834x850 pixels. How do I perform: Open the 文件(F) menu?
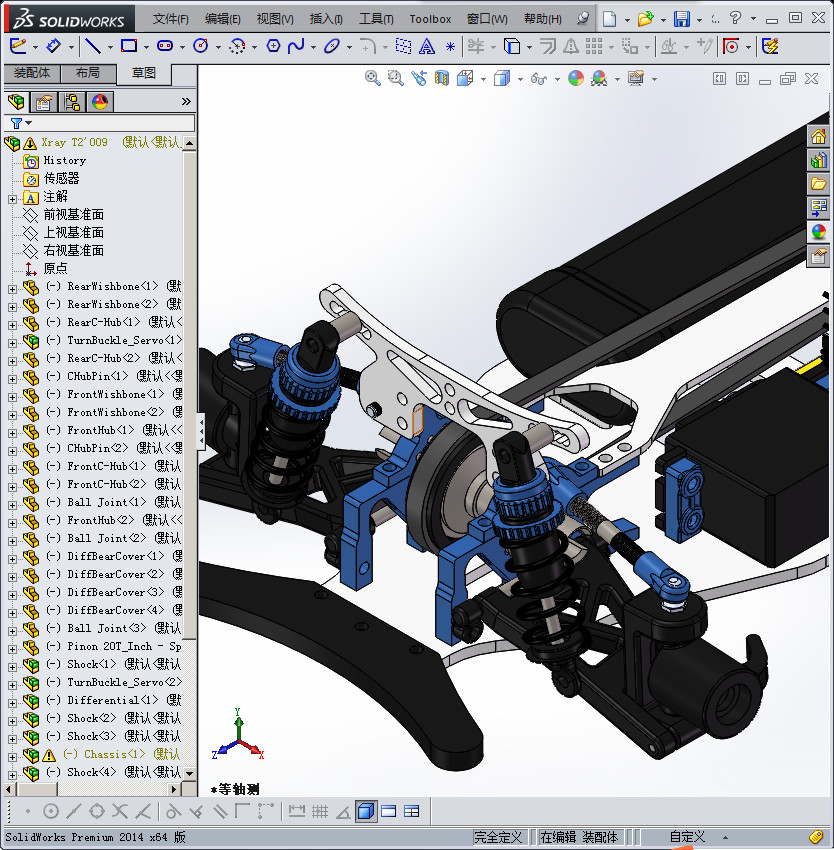[170, 19]
